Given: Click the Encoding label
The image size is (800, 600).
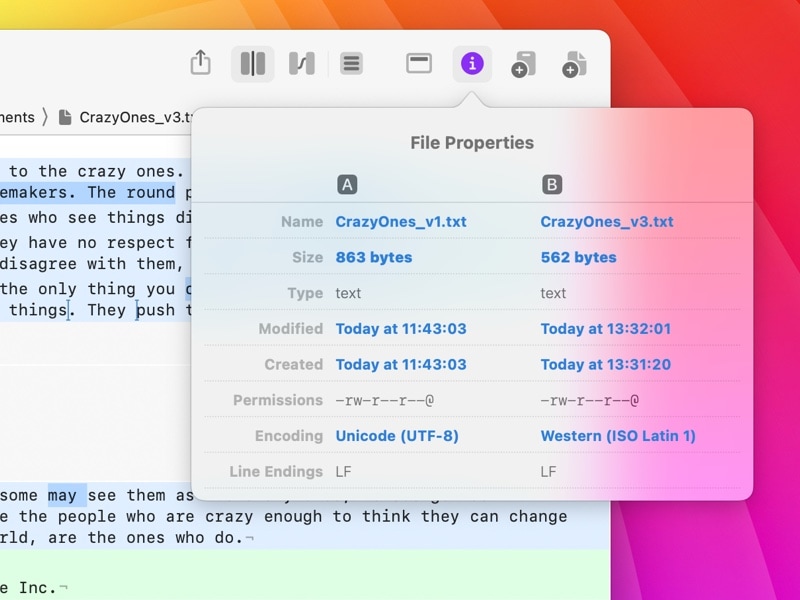Looking at the screenshot, I should 289,436.
